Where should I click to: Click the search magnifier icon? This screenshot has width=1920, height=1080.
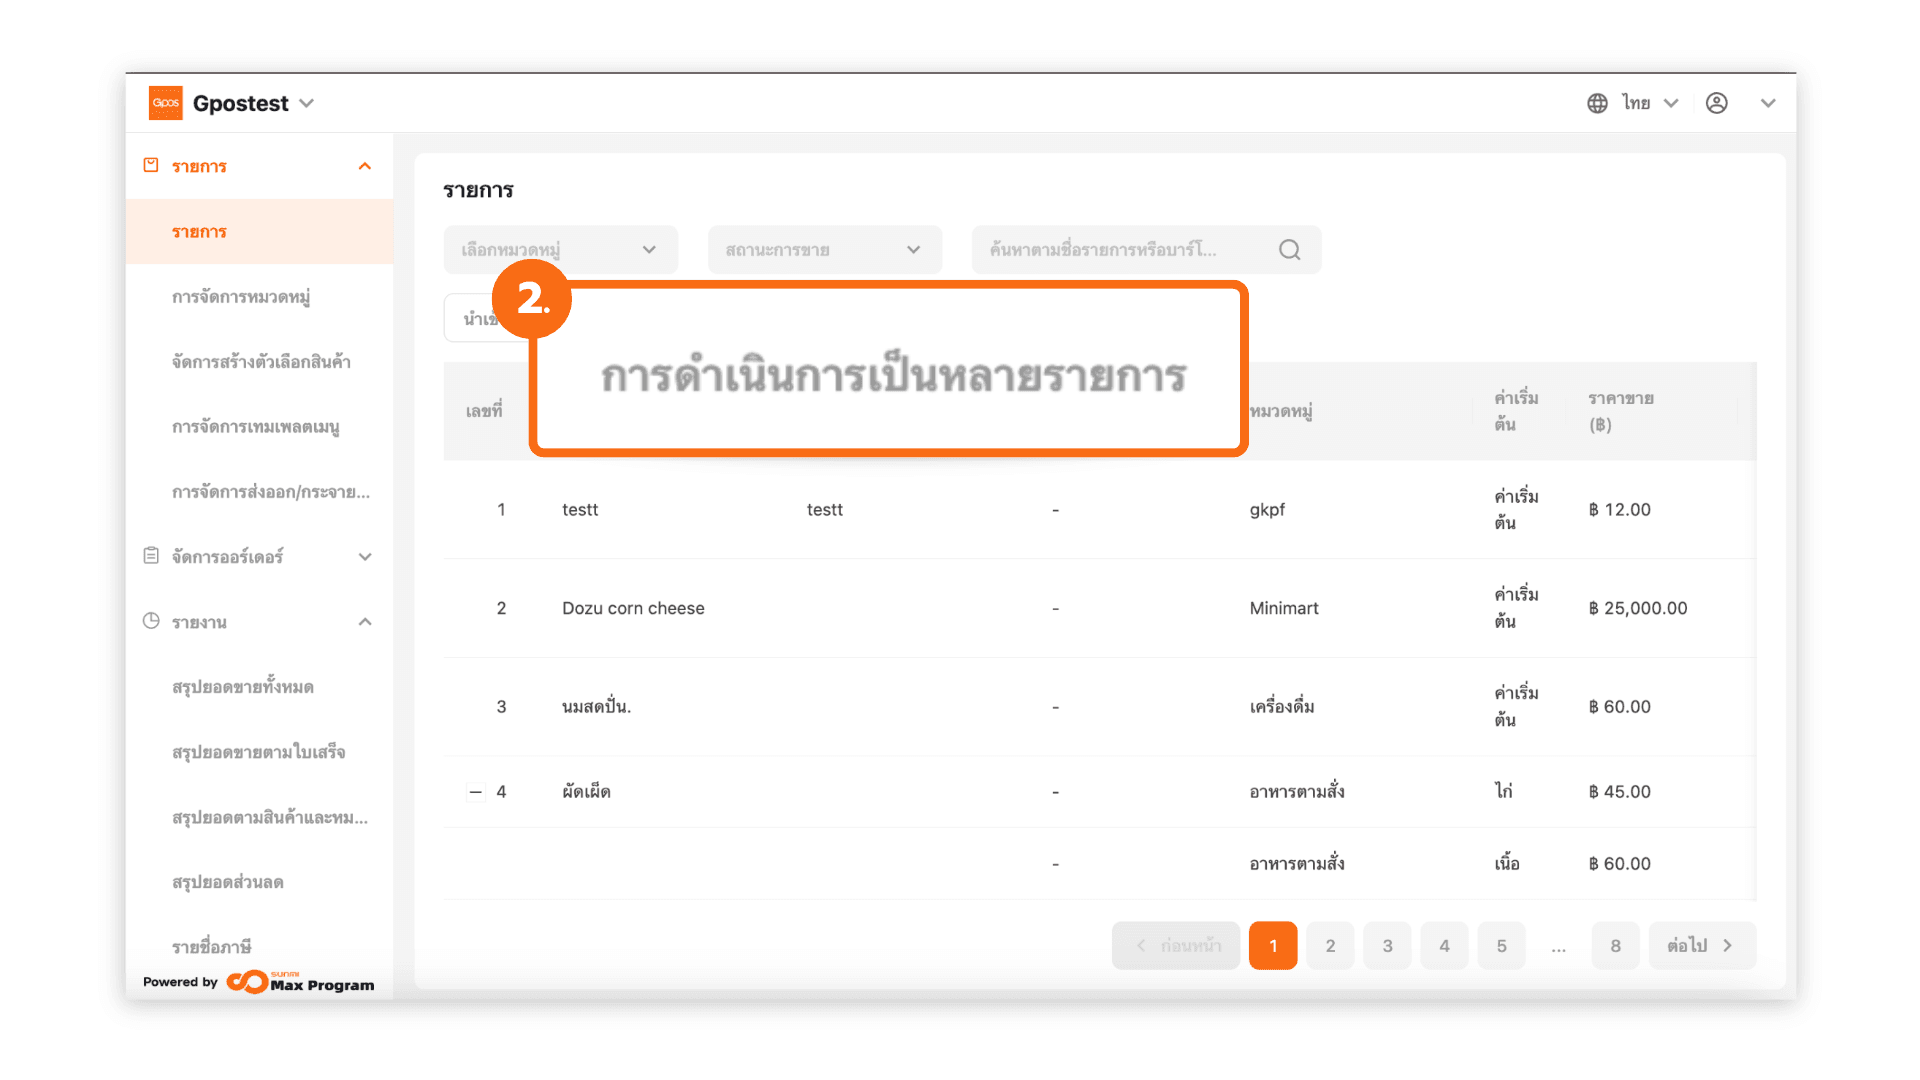tap(1289, 250)
